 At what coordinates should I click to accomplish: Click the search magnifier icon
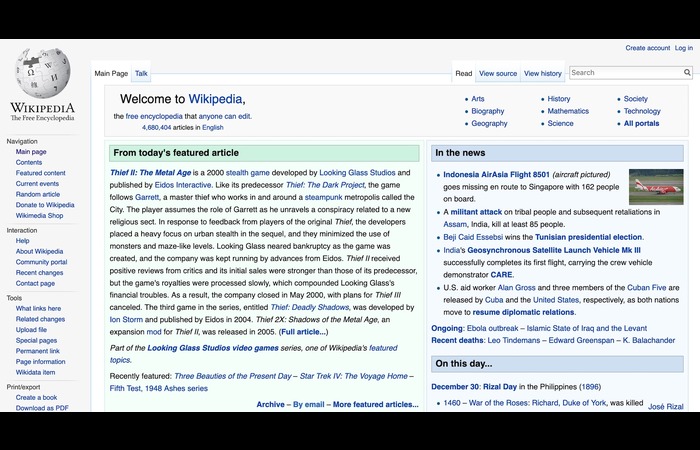687,72
